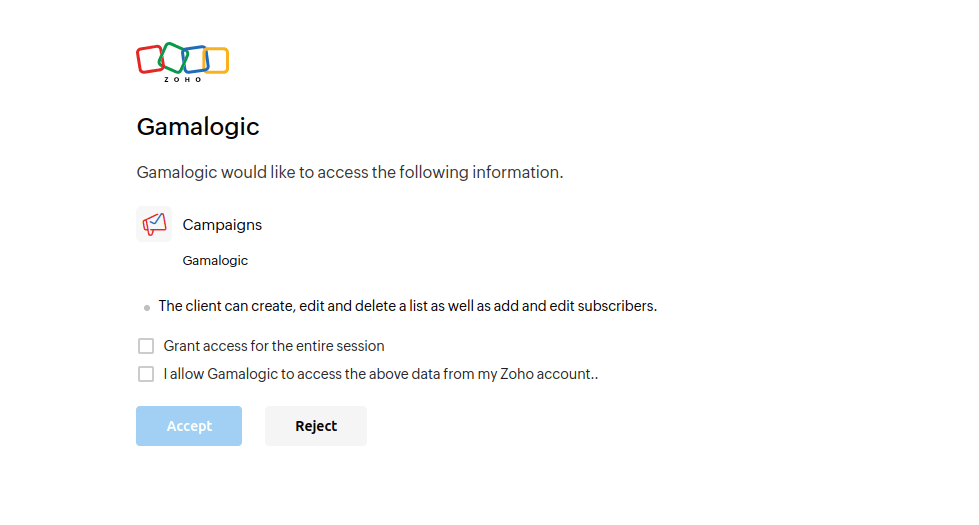Click the yellow square in Zoho logo
Screen dimensions: 979x525
pyautogui.click(x=218, y=60)
